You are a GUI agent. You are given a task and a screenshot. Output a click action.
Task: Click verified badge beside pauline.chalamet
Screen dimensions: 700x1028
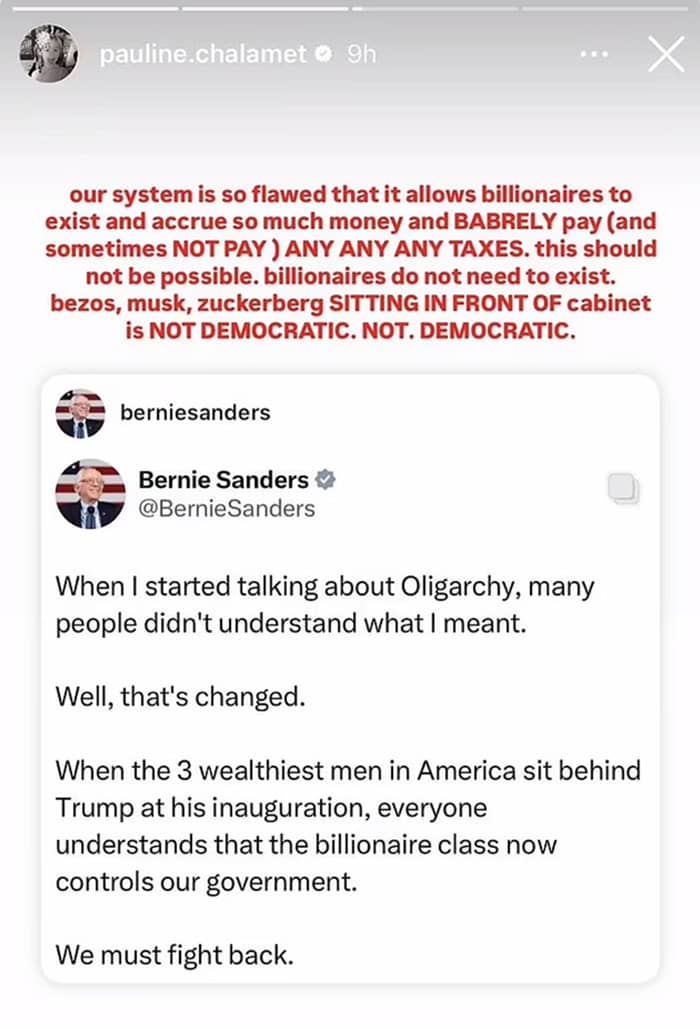[x=323, y=55]
